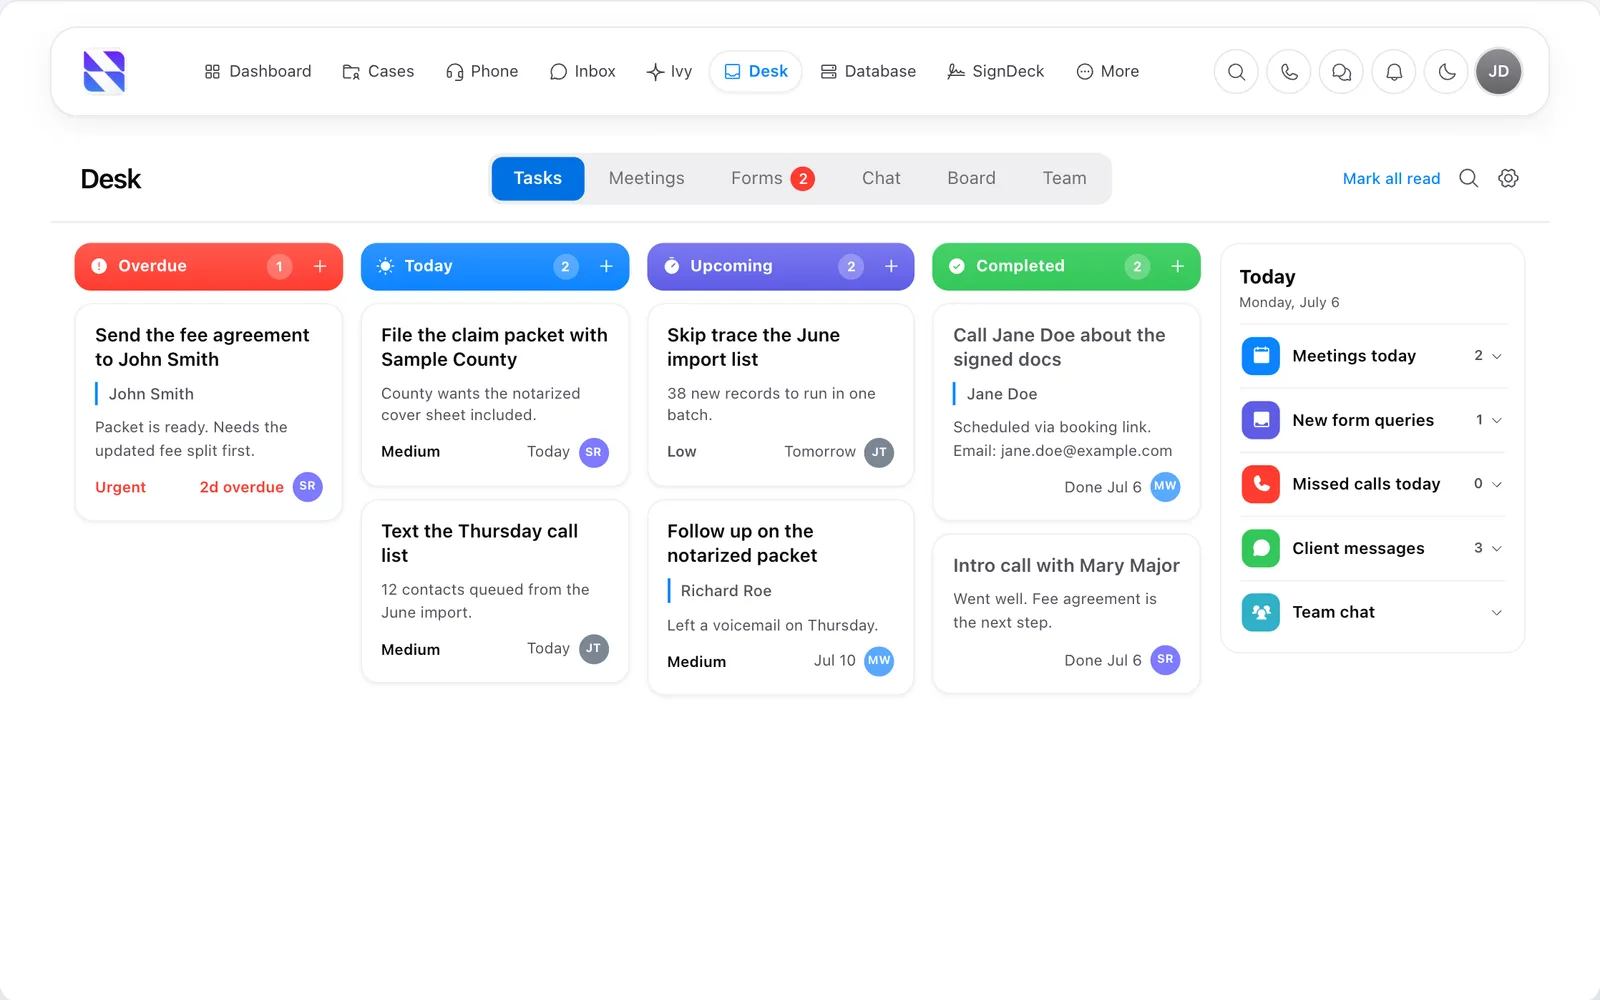The image size is (1600, 1000).
Task: Search tasks using the Desk magnifier icon
Action: [x=1468, y=178]
